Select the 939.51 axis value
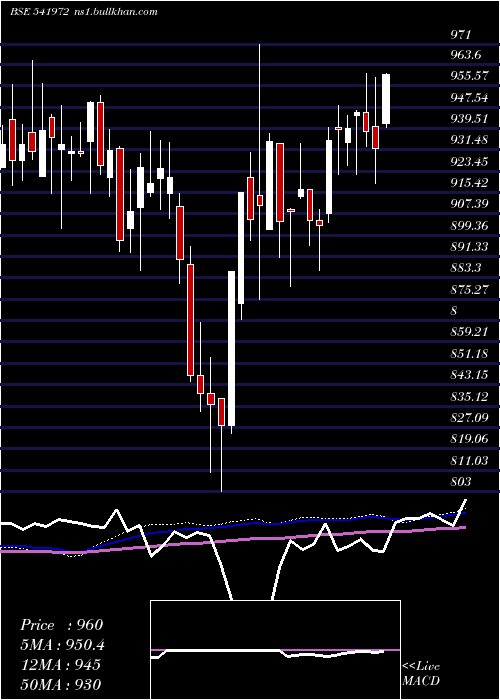 click(x=469, y=119)
